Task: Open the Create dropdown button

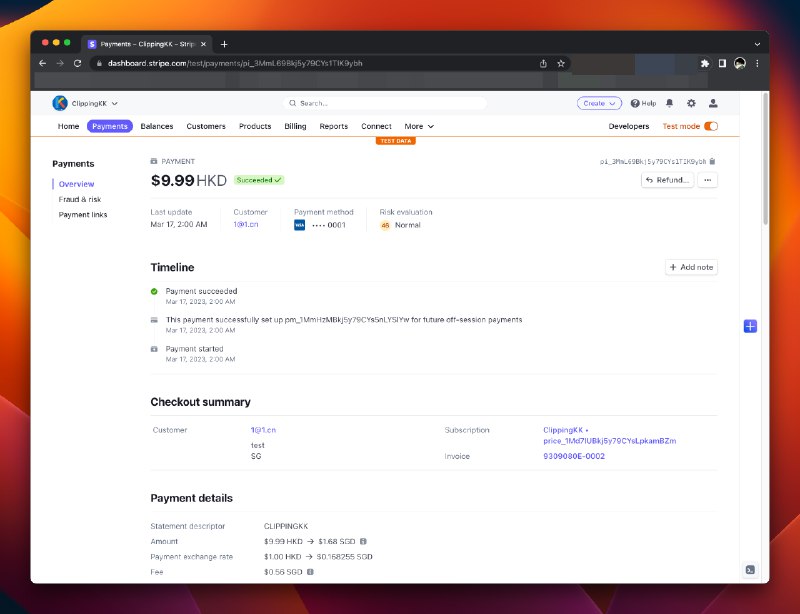Action: [x=599, y=103]
